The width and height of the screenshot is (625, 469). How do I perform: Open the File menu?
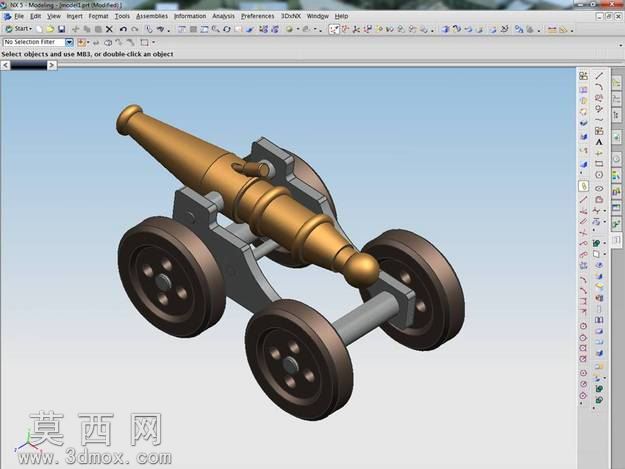pyautogui.click(x=19, y=16)
